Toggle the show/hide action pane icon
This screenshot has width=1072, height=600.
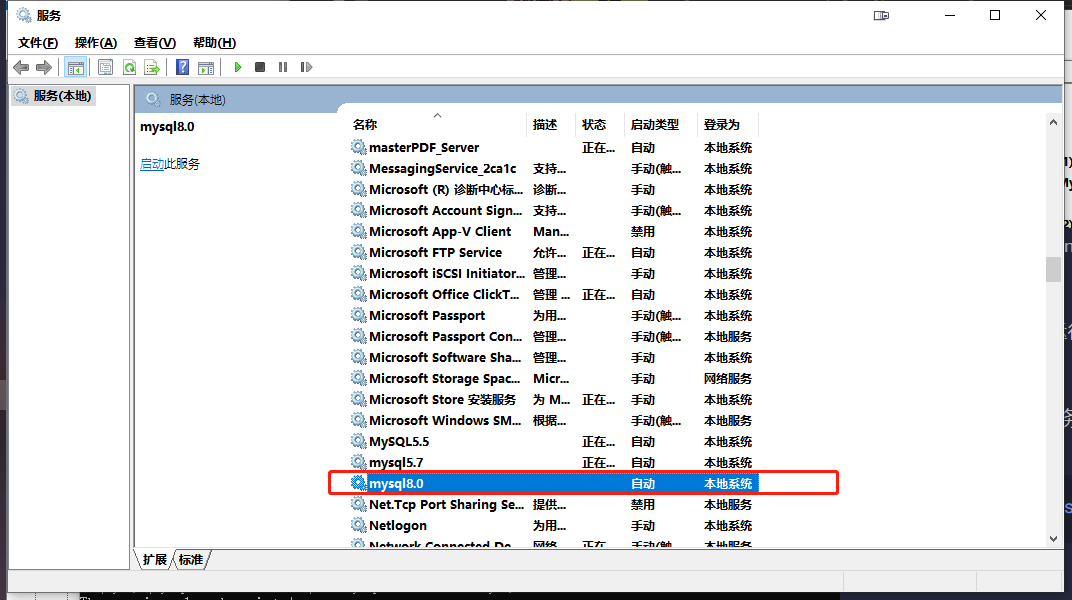click(206, 67)
